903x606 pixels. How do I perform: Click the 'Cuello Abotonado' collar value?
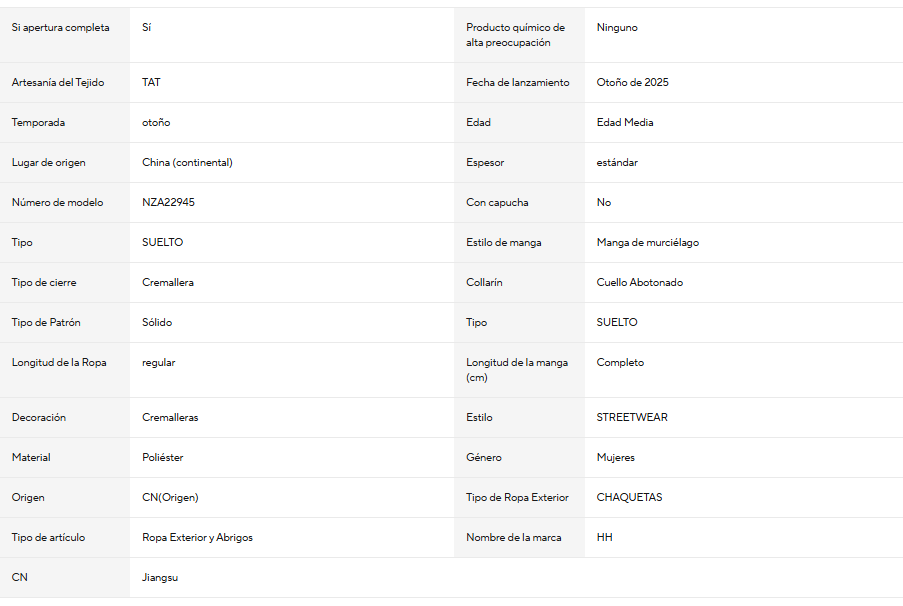639,282
